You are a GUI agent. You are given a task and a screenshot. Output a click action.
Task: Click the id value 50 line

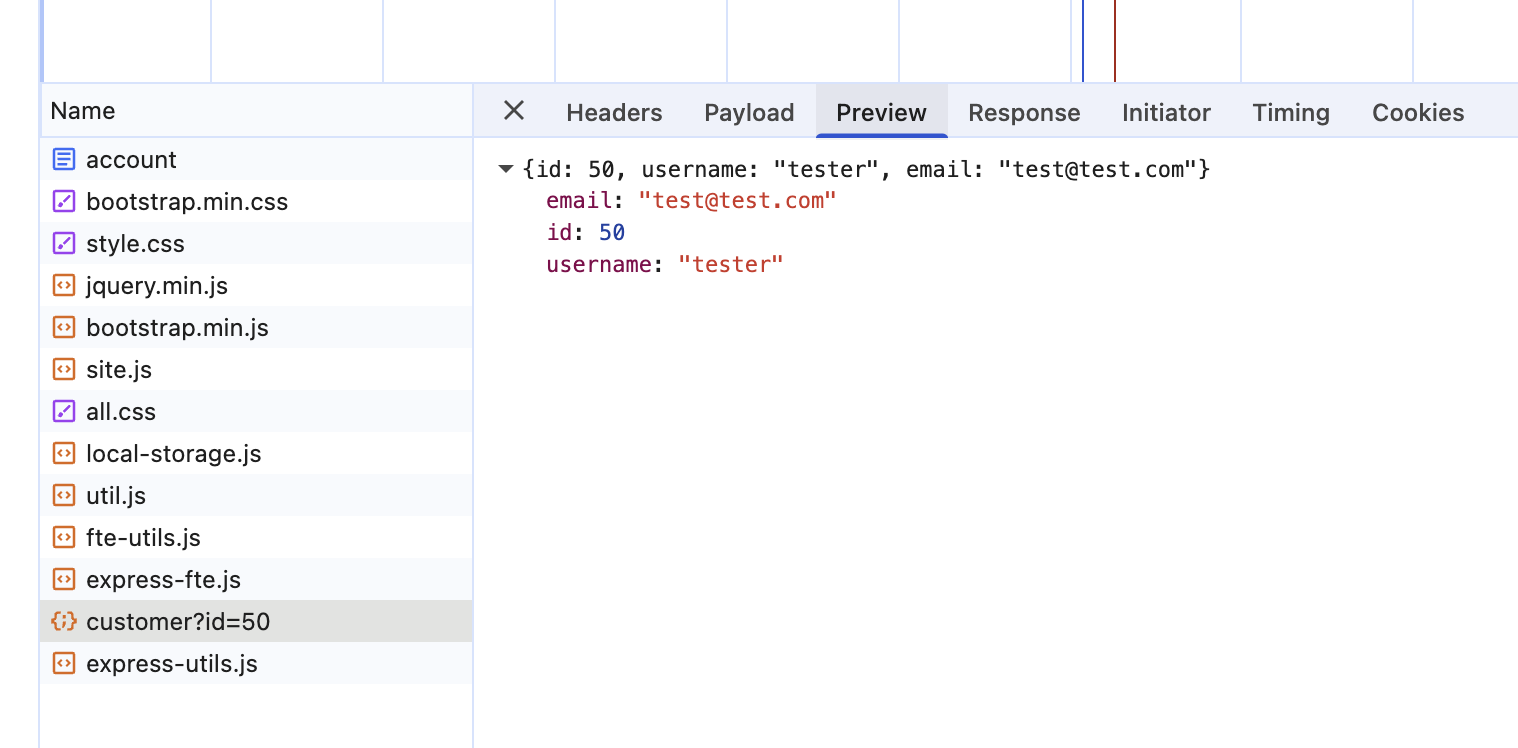click(585, 233)
